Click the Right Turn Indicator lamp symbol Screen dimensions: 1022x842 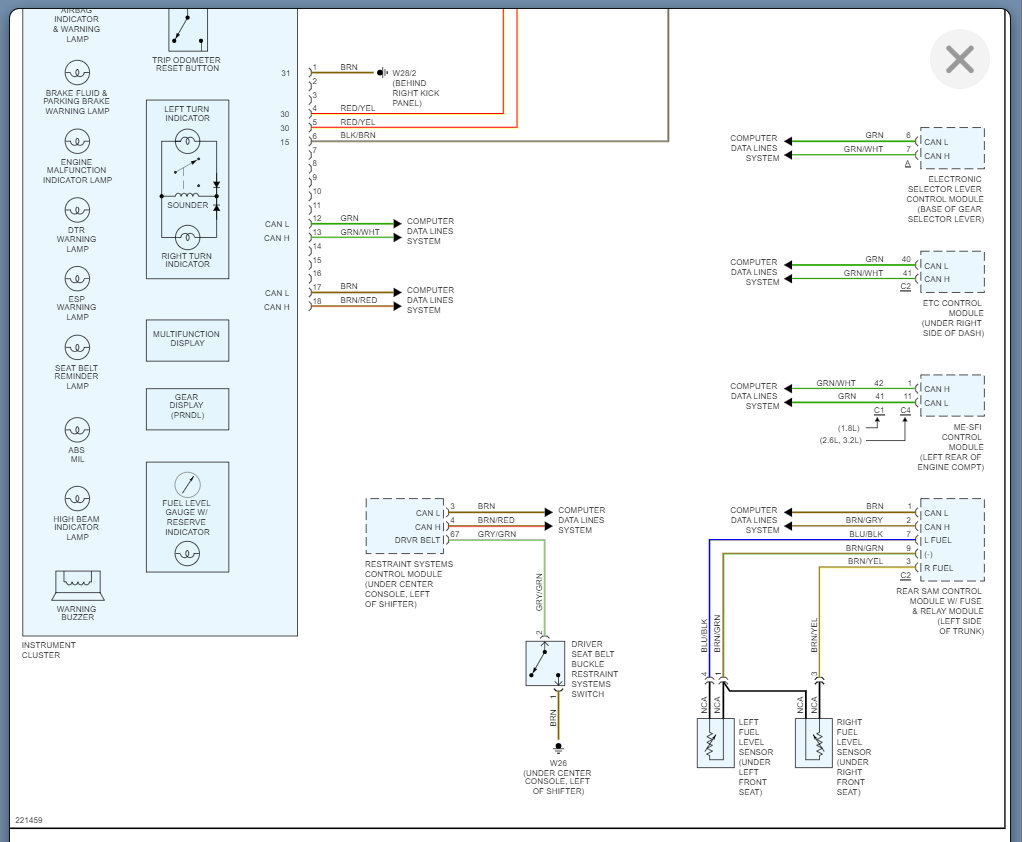pyautogui.click(x=188, y=237)
